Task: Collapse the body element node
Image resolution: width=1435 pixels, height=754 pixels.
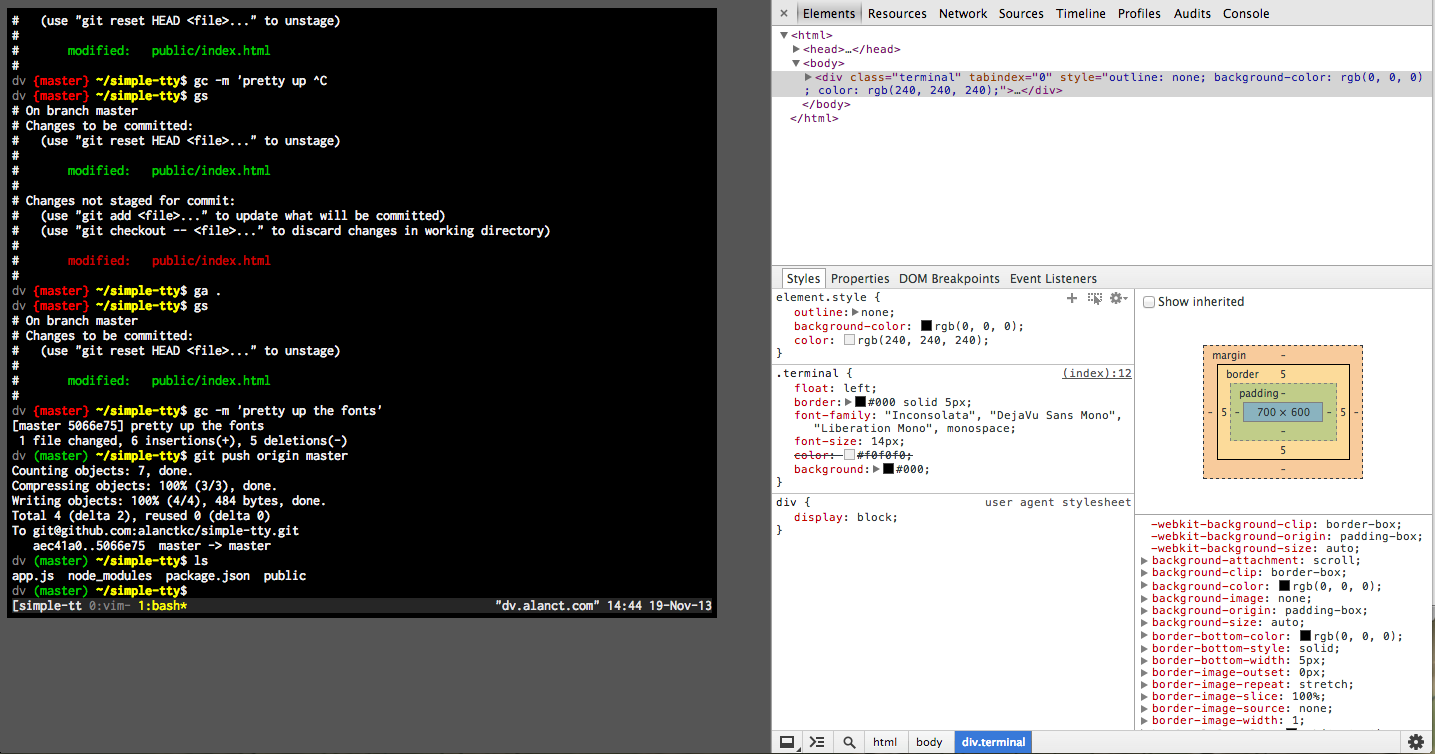Action: tap(797, 63)
